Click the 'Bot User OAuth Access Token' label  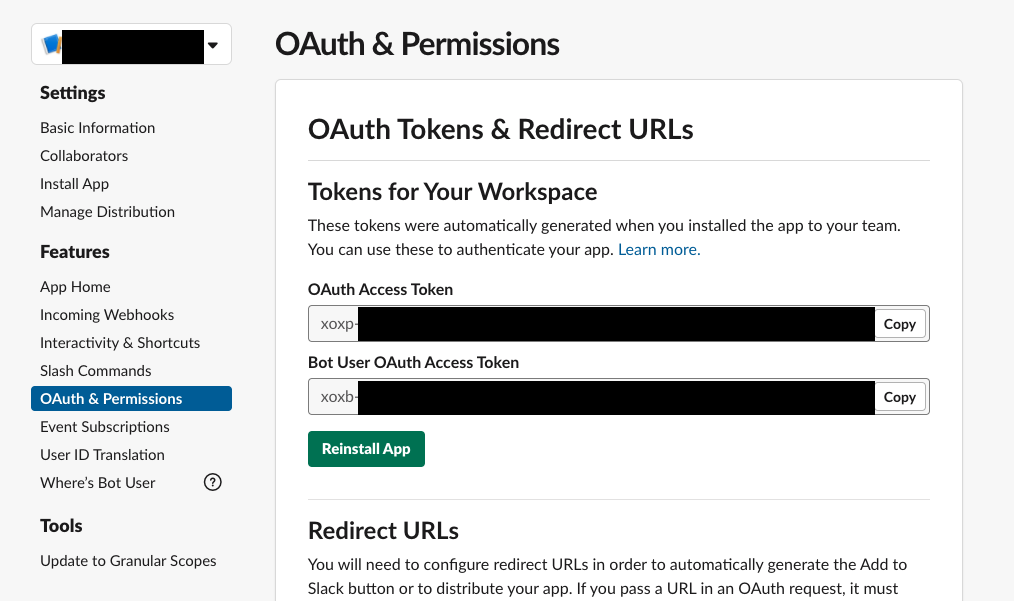pyautogui.click(x=413, y=362)
